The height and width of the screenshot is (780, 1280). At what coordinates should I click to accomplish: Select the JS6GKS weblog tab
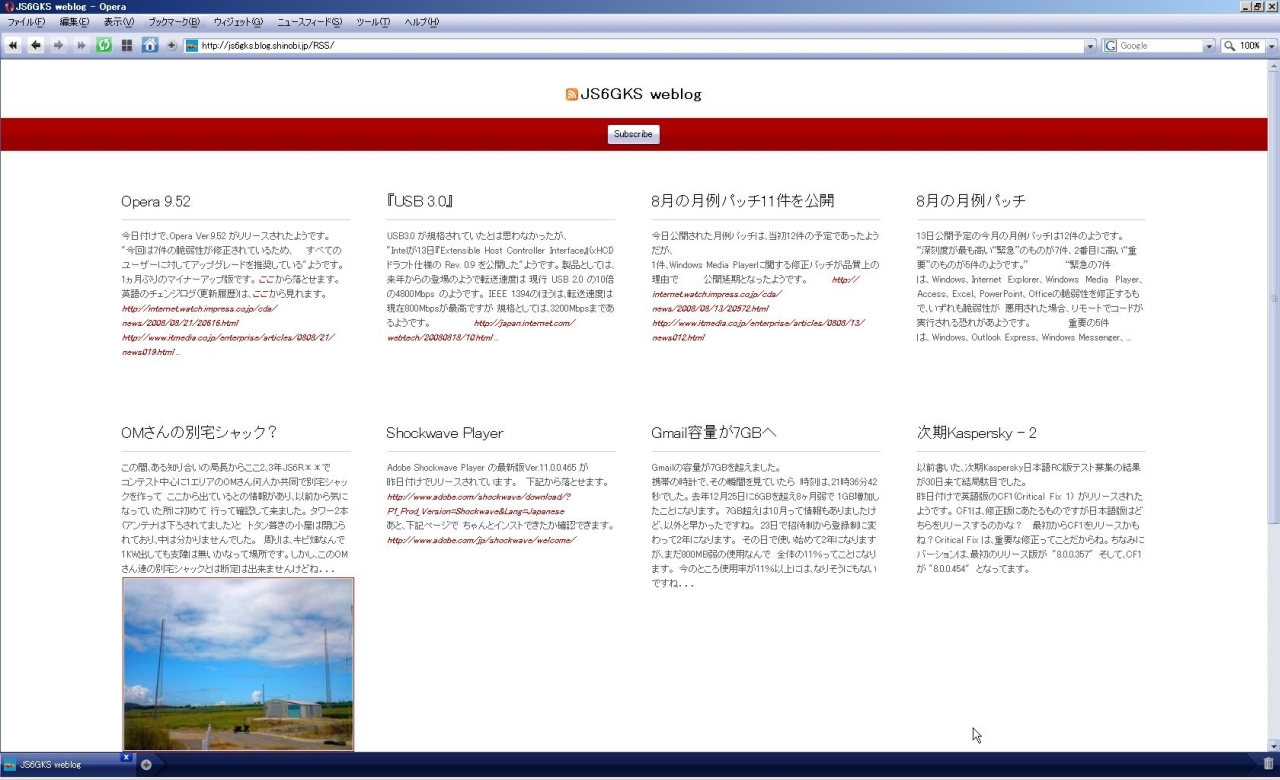[x=67, y=765]
